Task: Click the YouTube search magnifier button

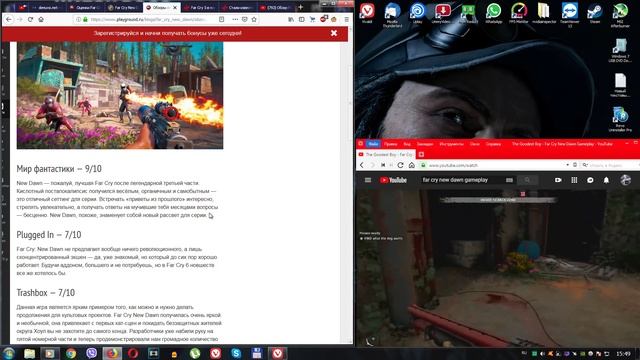Action: (527, 180)
